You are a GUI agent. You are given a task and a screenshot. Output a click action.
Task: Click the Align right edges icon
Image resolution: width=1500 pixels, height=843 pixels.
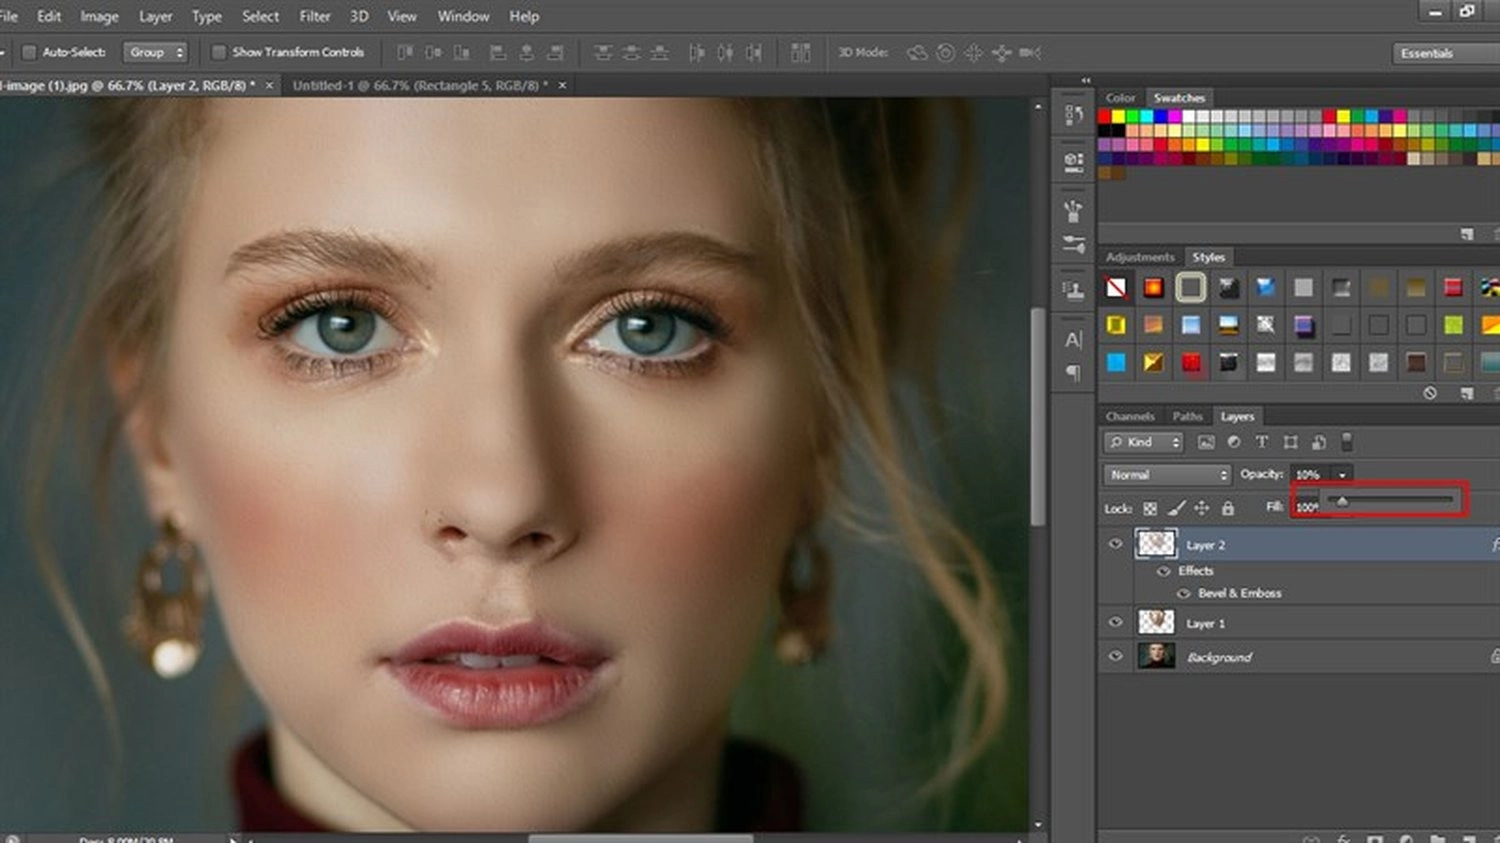[x=555, y=52]
